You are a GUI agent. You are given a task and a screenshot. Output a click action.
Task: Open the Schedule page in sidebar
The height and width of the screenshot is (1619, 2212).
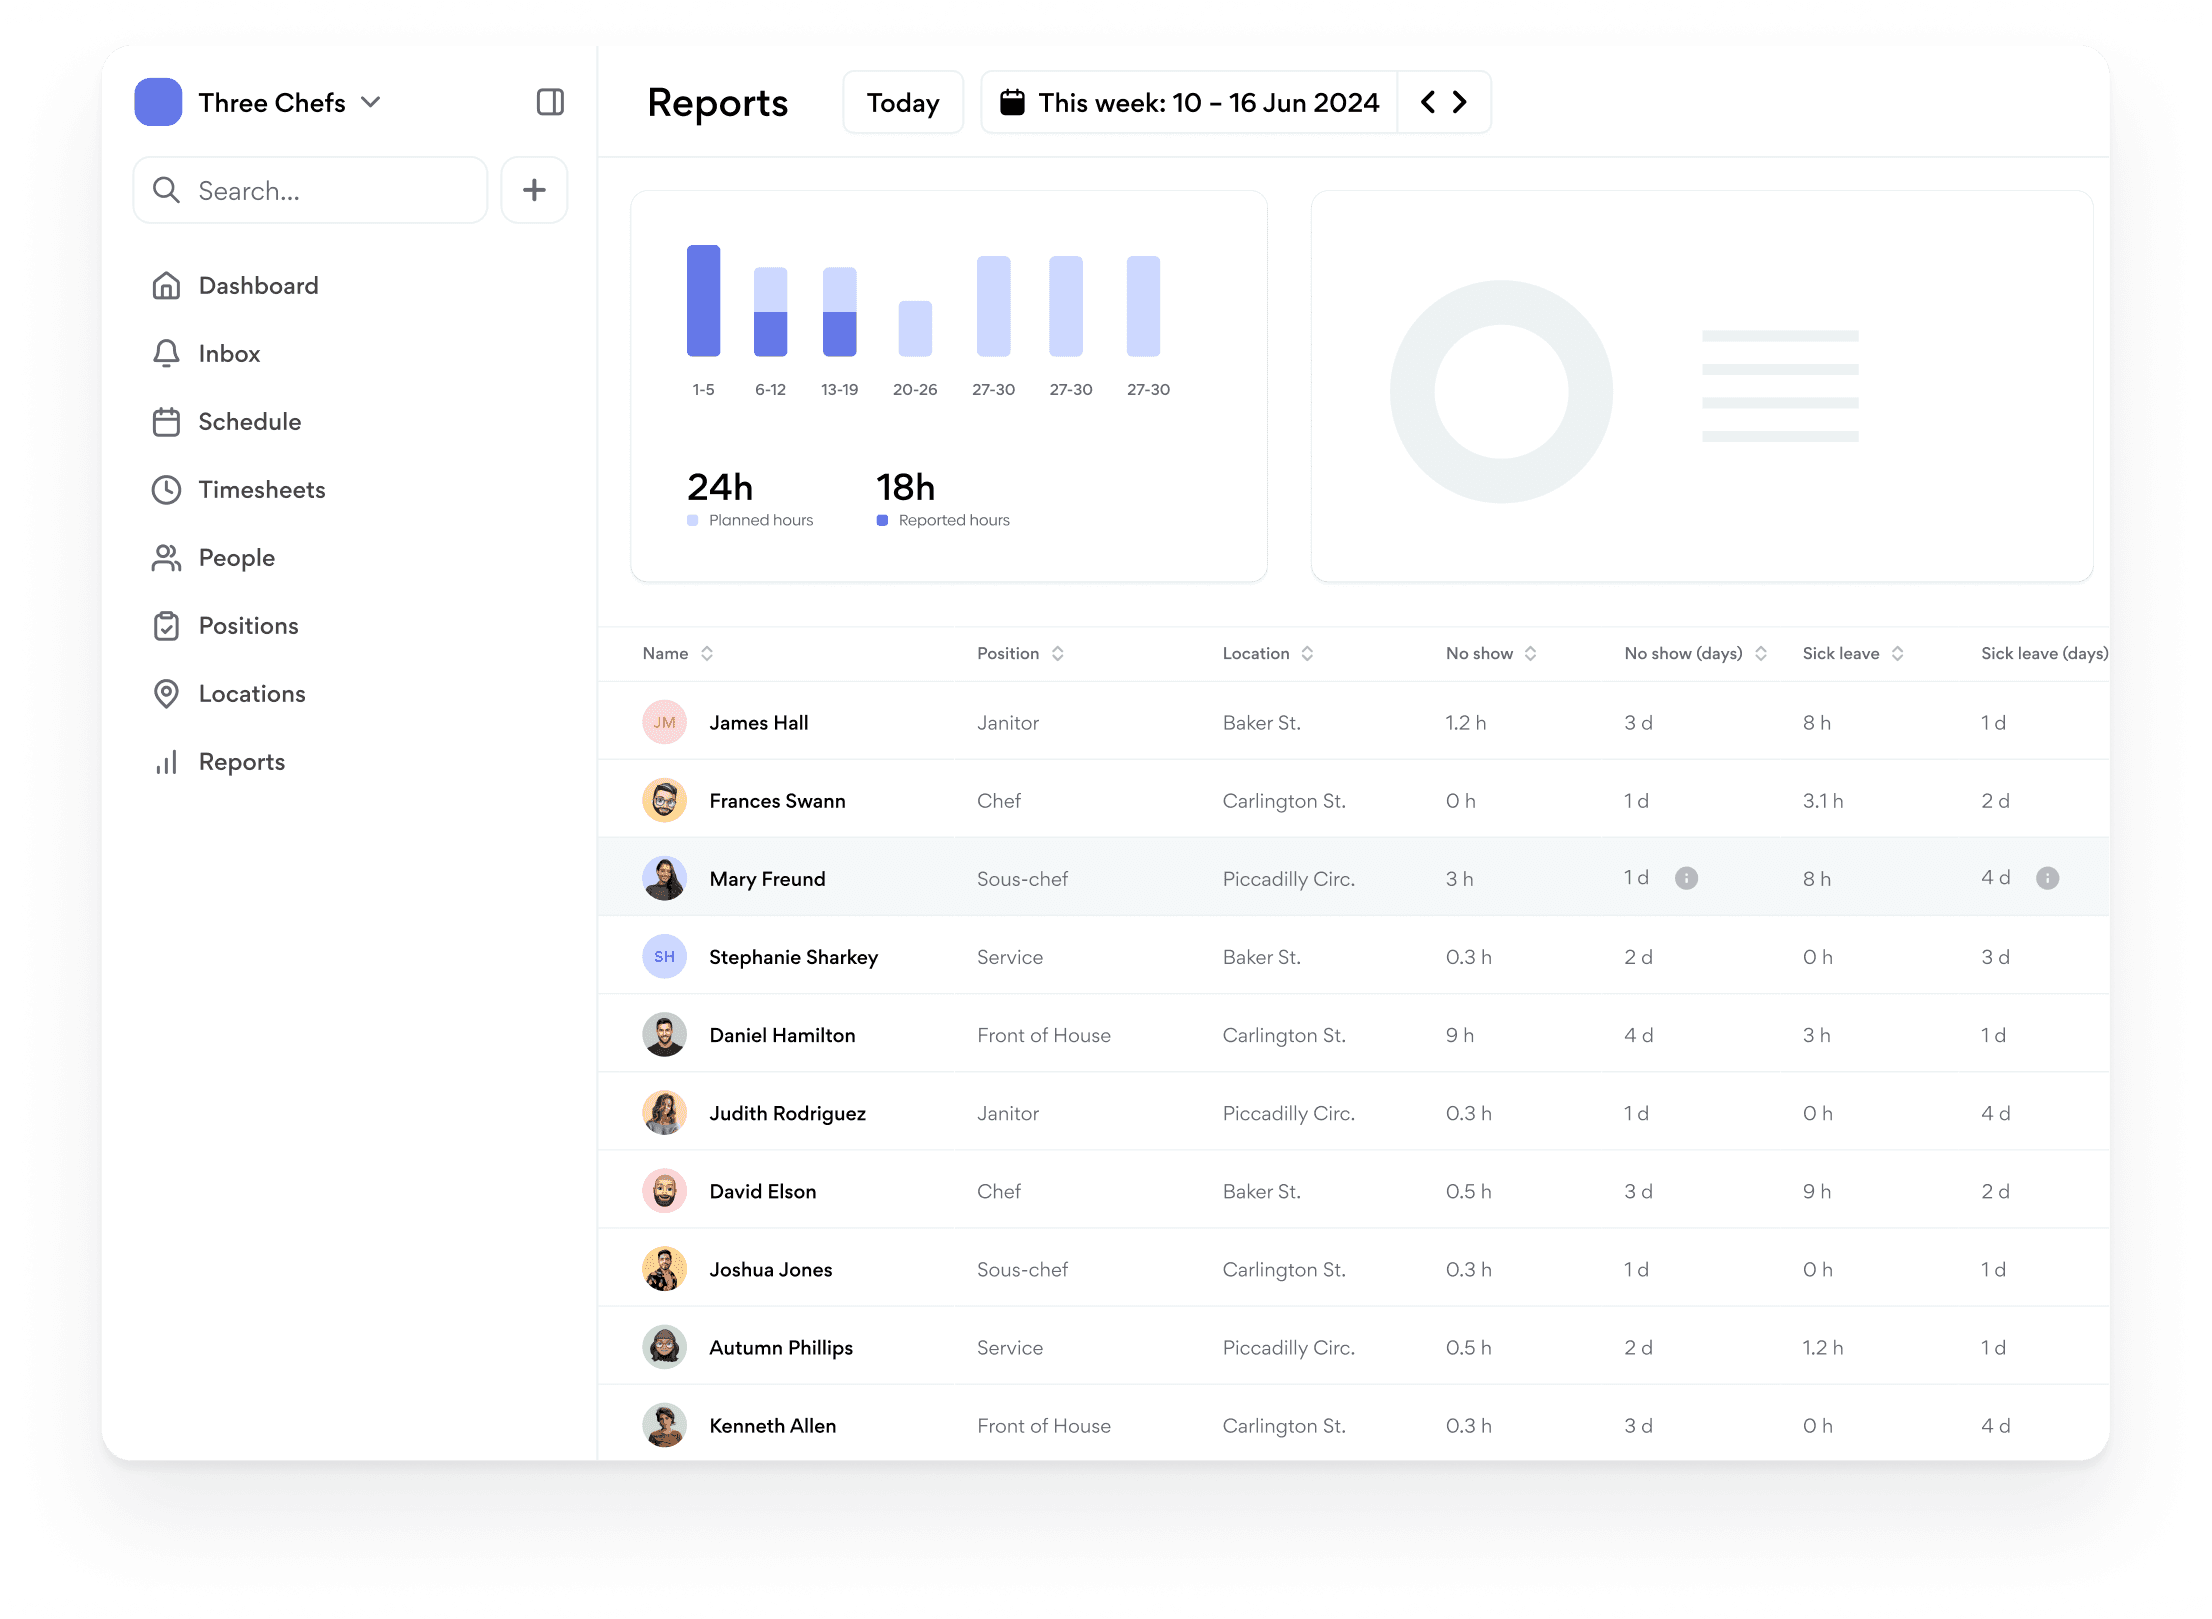coord(249,422)
